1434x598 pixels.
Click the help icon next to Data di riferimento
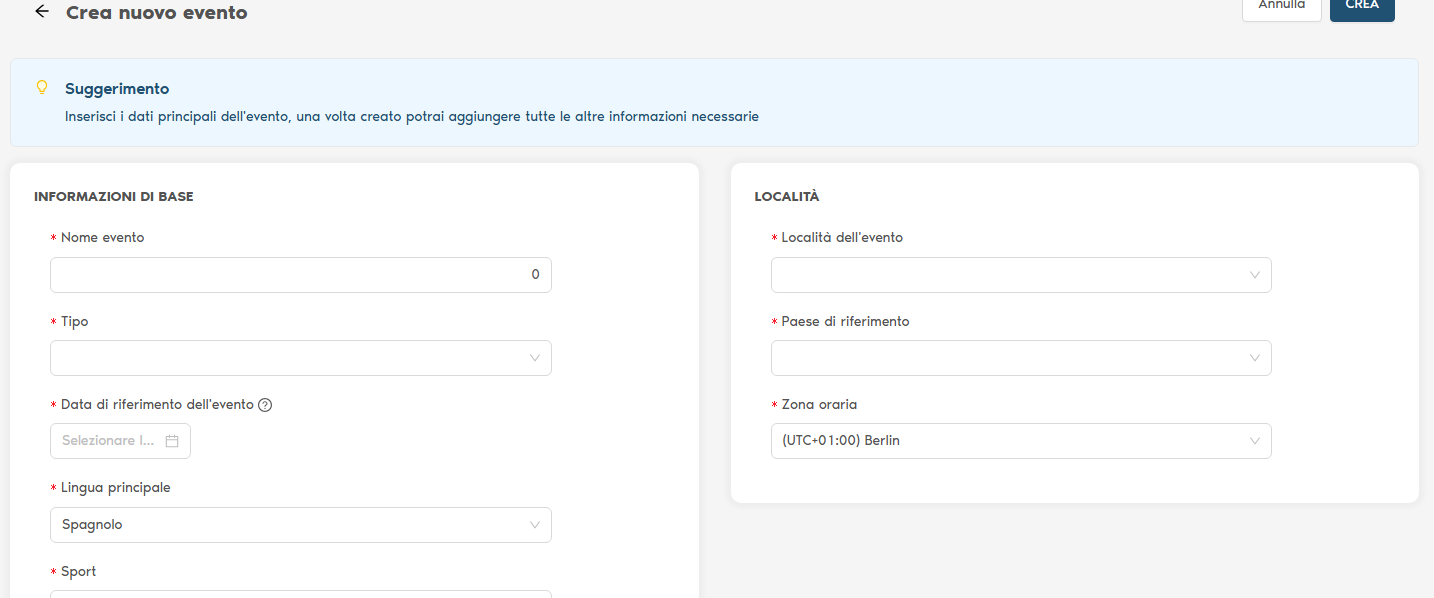tap(265, 405)
